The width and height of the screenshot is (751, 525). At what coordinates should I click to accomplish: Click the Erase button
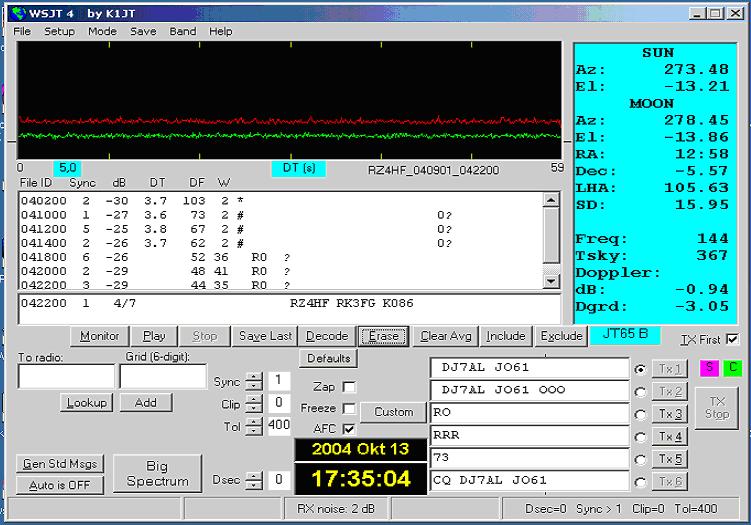coord(384,336)
